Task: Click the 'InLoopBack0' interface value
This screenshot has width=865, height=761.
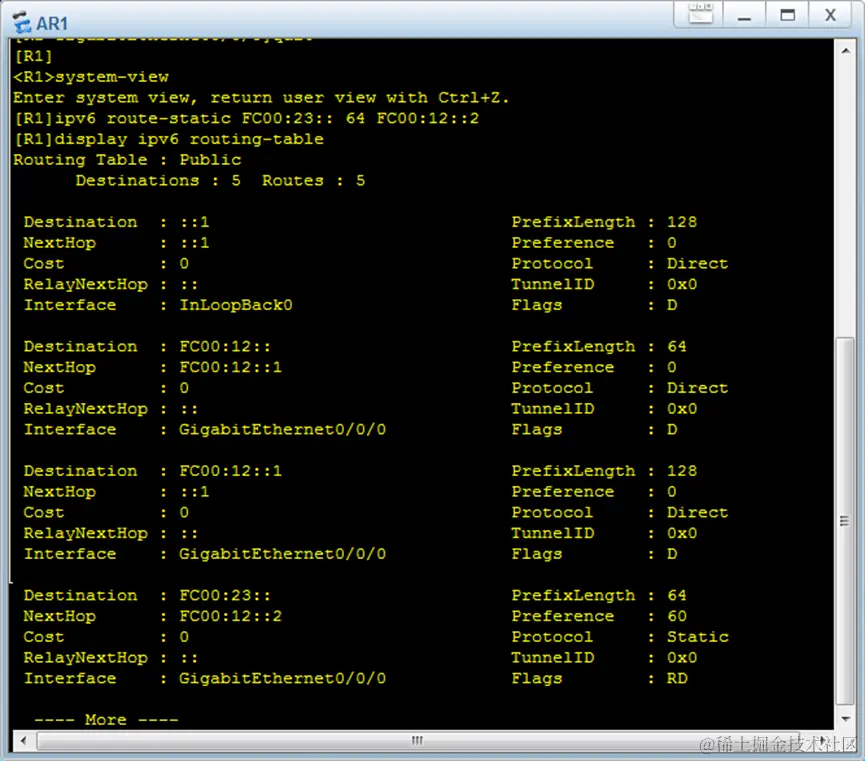Action: coord(236,305)
